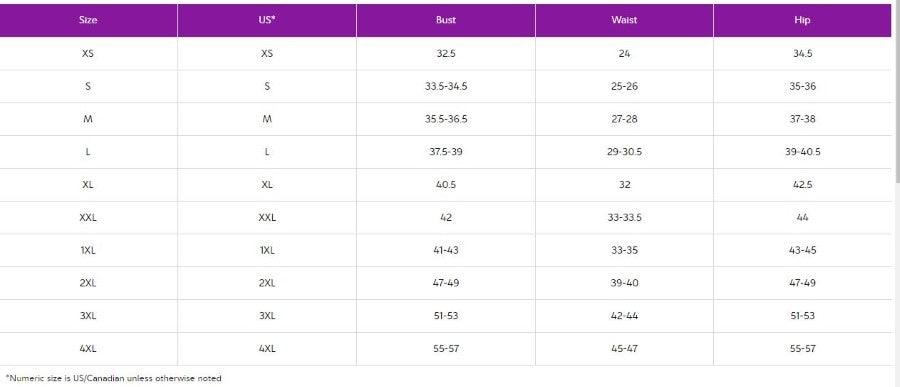Screen dimensions: 900x387
Task: Click the XS size row label
Action: click(x=88, y=53)
